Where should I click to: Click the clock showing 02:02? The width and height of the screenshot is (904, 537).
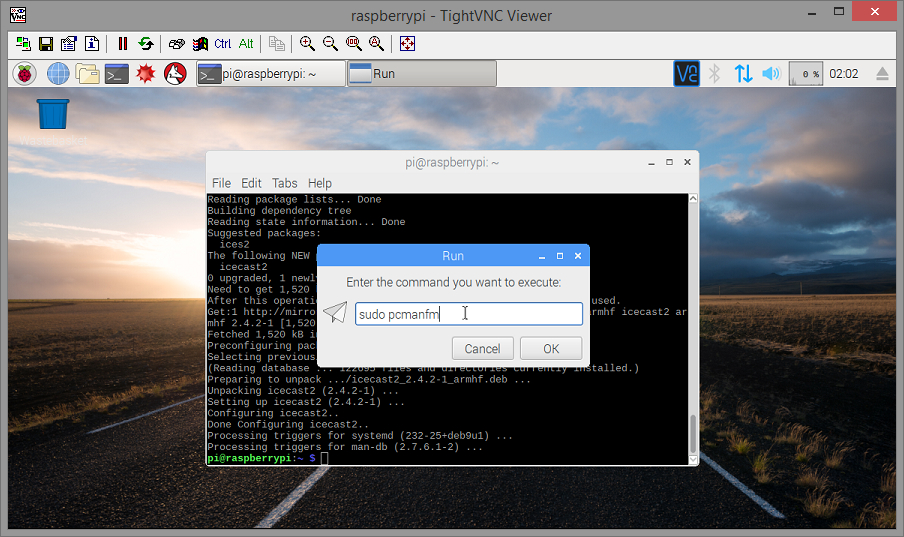tap(843, 74)
